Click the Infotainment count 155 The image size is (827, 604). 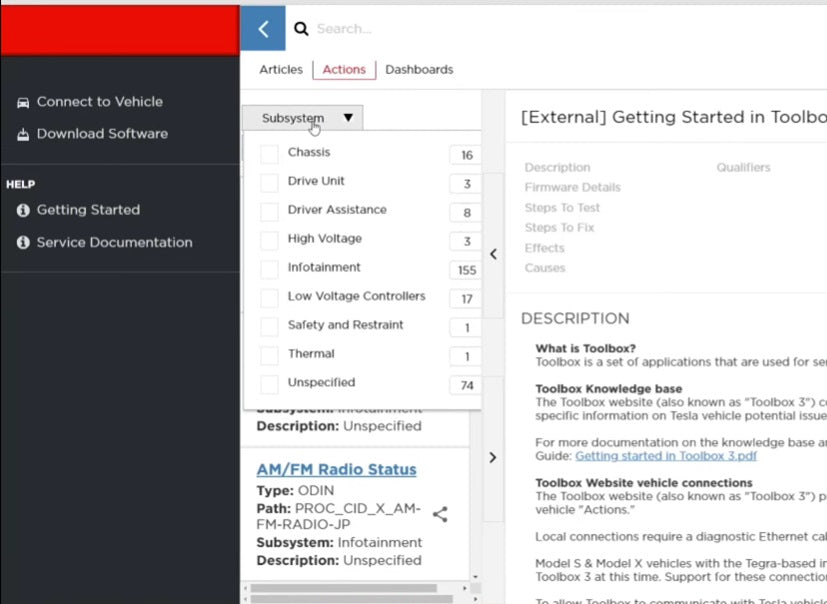(x=466, y=271)
